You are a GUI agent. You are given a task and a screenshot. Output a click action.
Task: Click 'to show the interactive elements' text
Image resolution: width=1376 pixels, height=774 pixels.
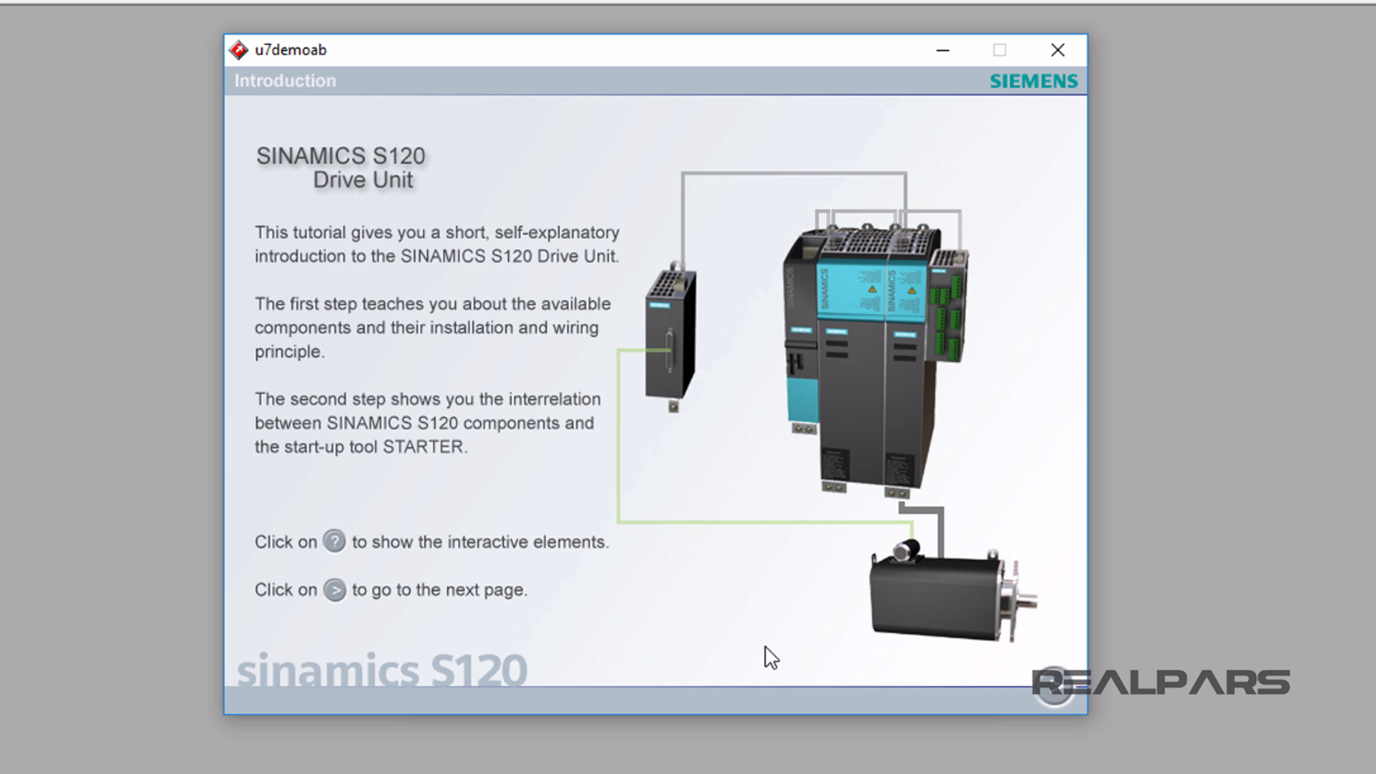480,542
